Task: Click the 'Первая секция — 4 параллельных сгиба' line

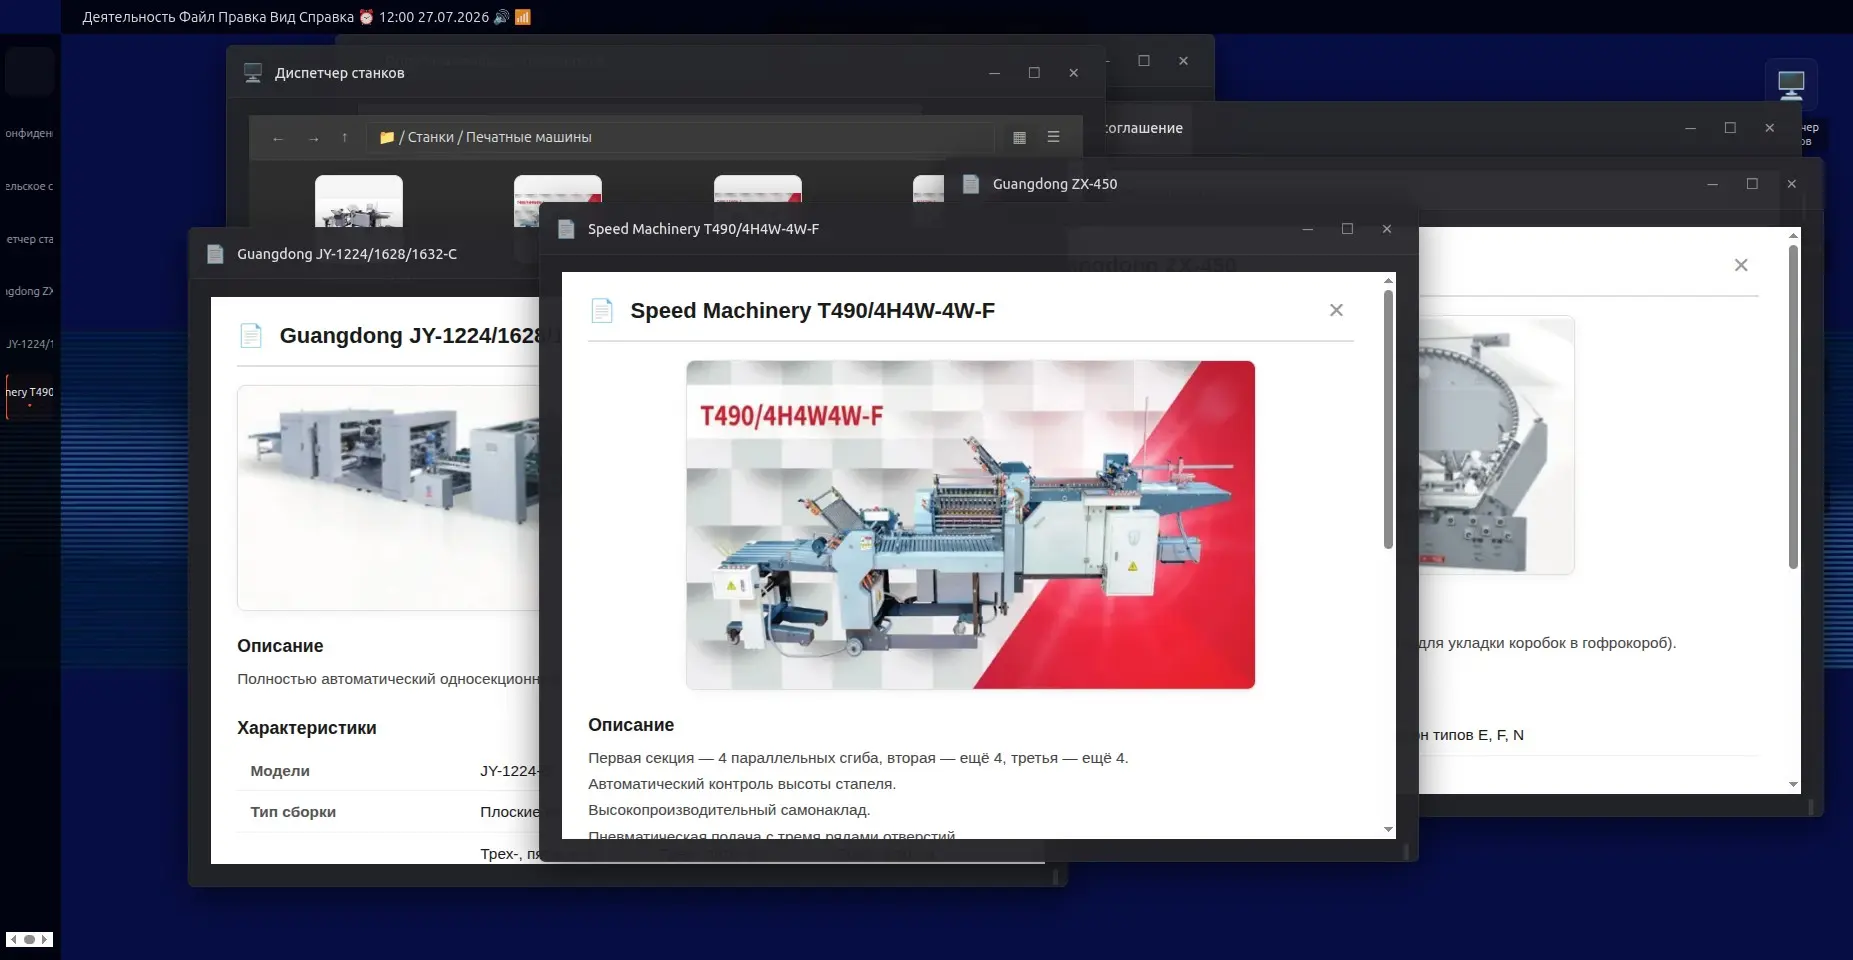Action: (858, 758)
